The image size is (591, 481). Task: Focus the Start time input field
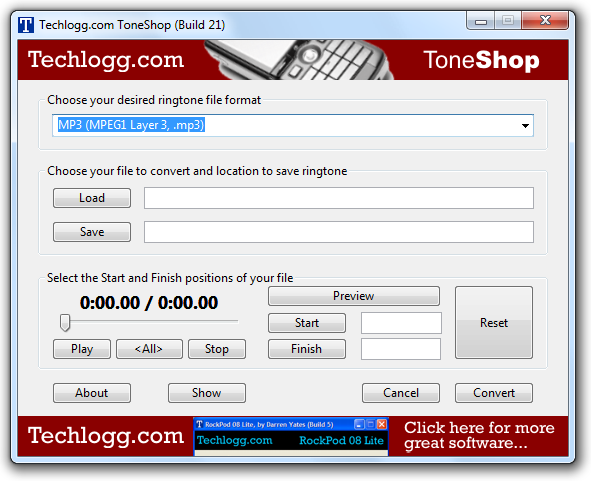[401, 323]
